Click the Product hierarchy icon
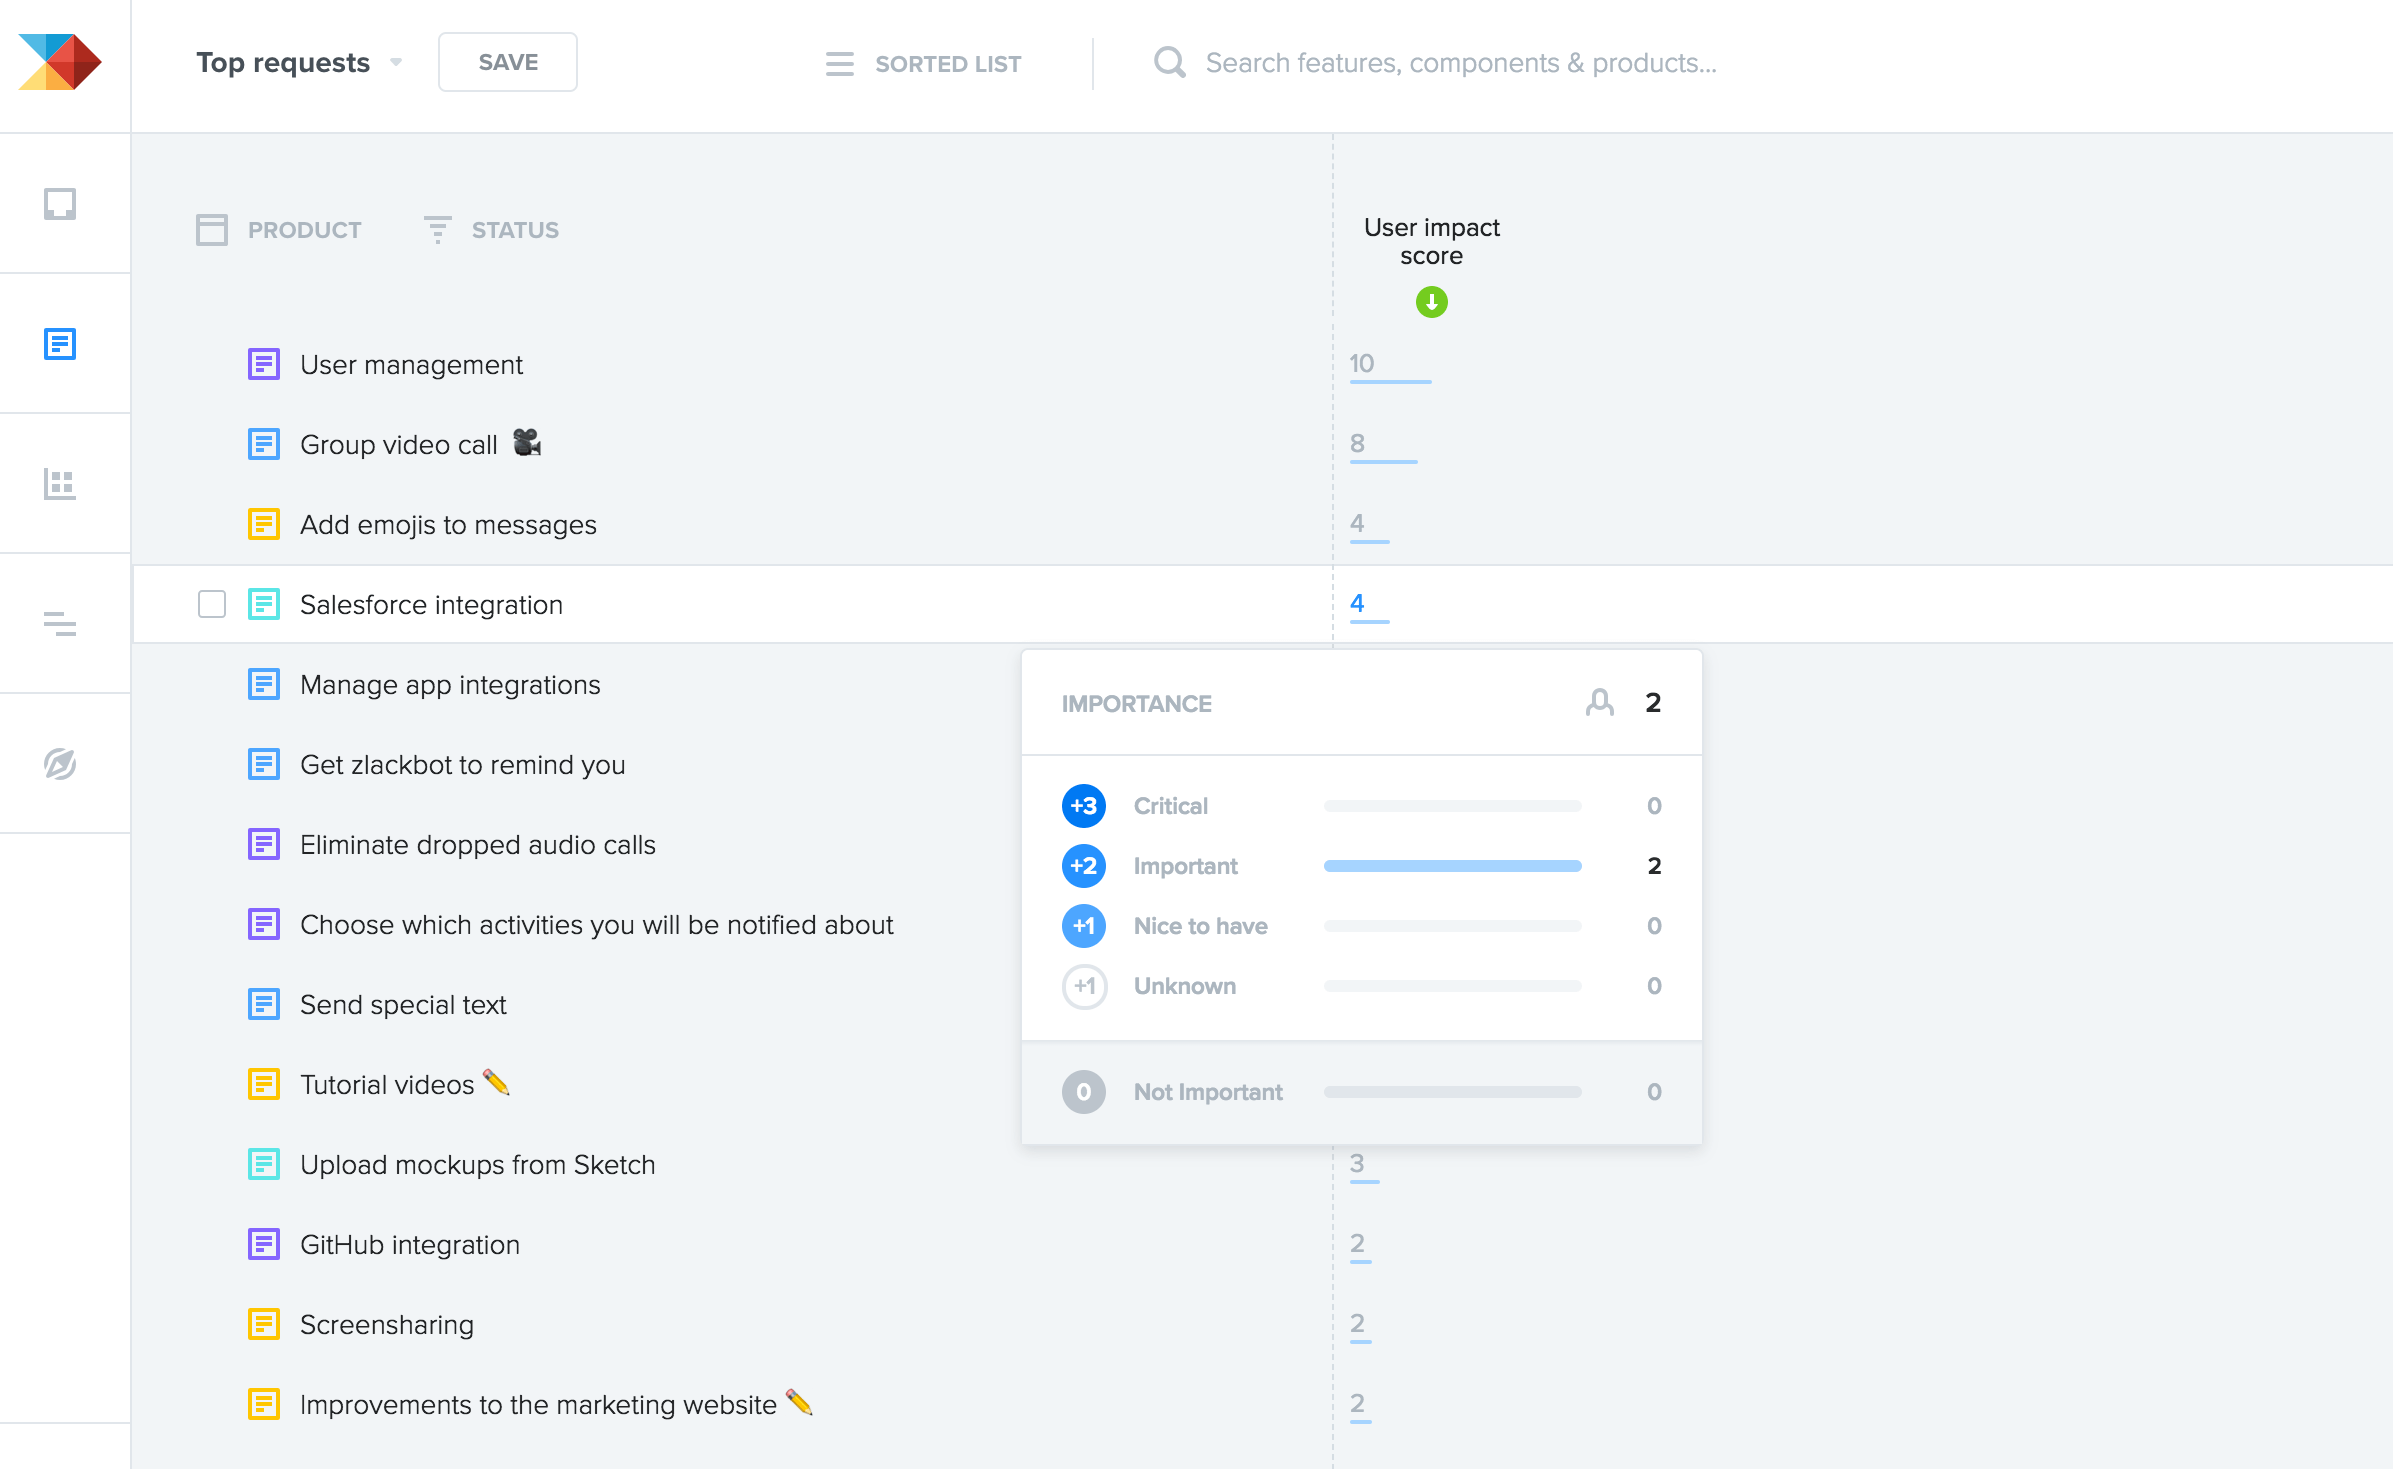The height and width of the screenshot is (1469, 2393). 212,230
